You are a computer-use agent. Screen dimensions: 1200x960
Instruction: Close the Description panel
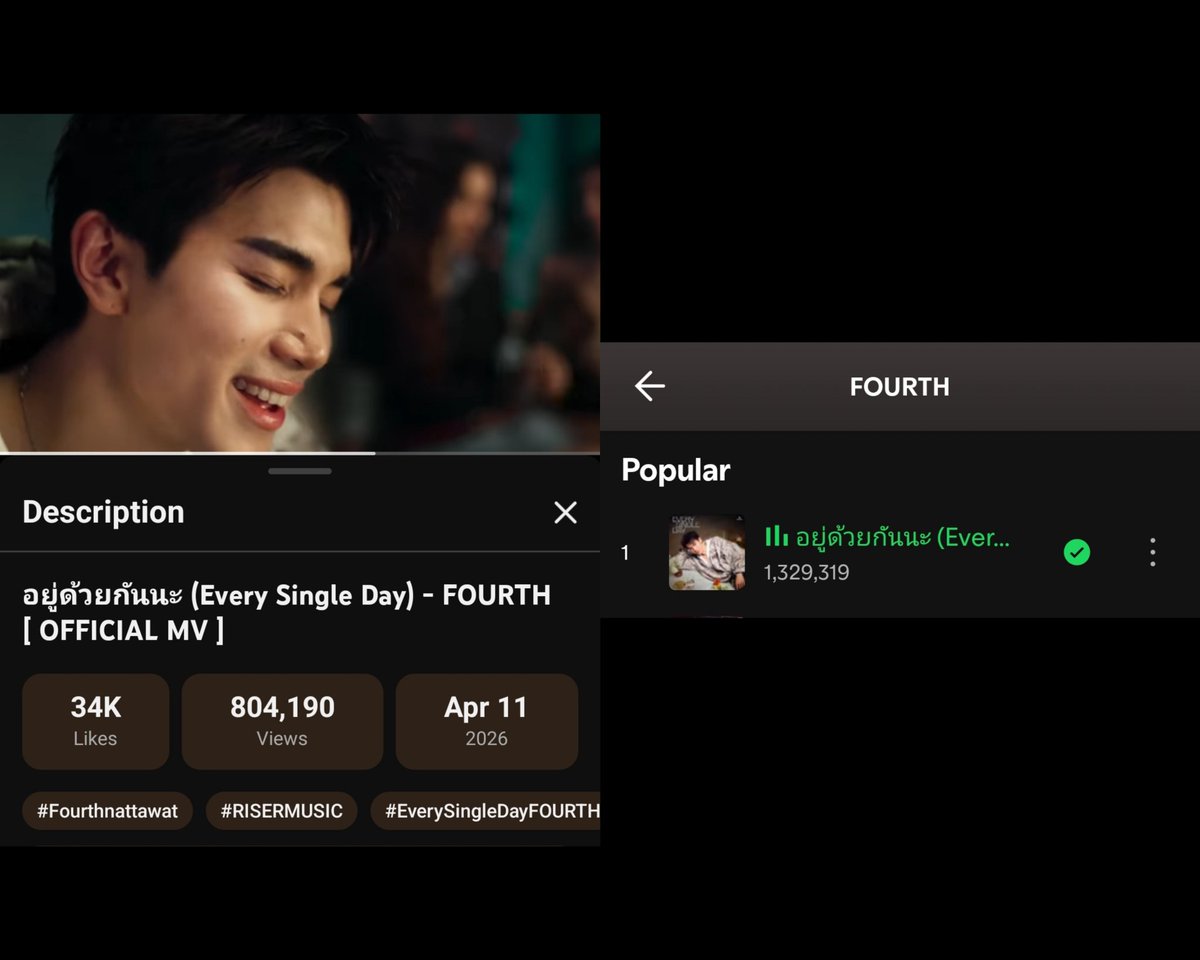(565, 513)
